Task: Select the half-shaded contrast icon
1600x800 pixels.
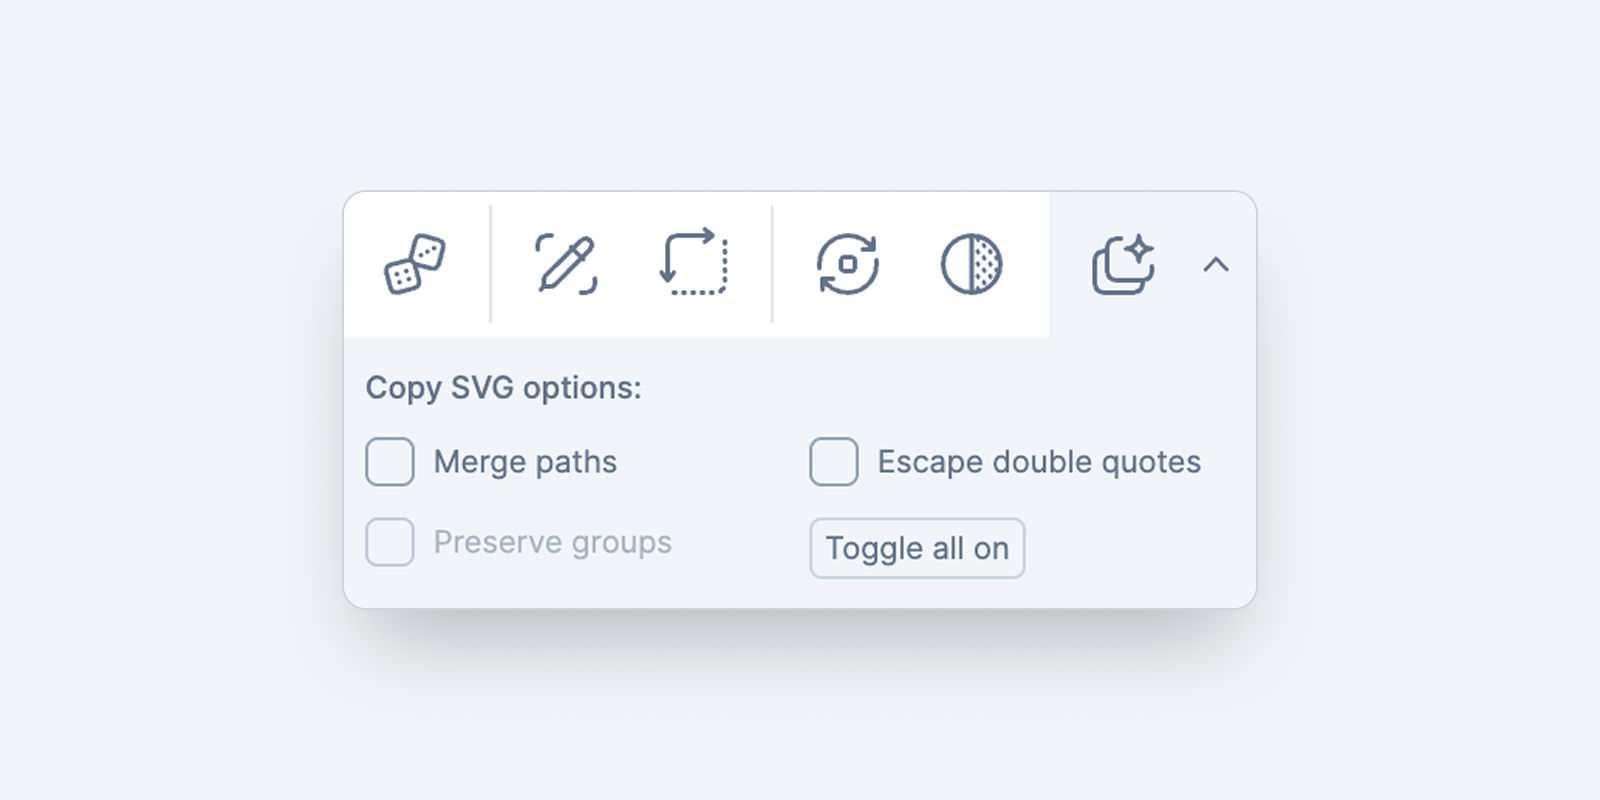Action: (971, 265)
